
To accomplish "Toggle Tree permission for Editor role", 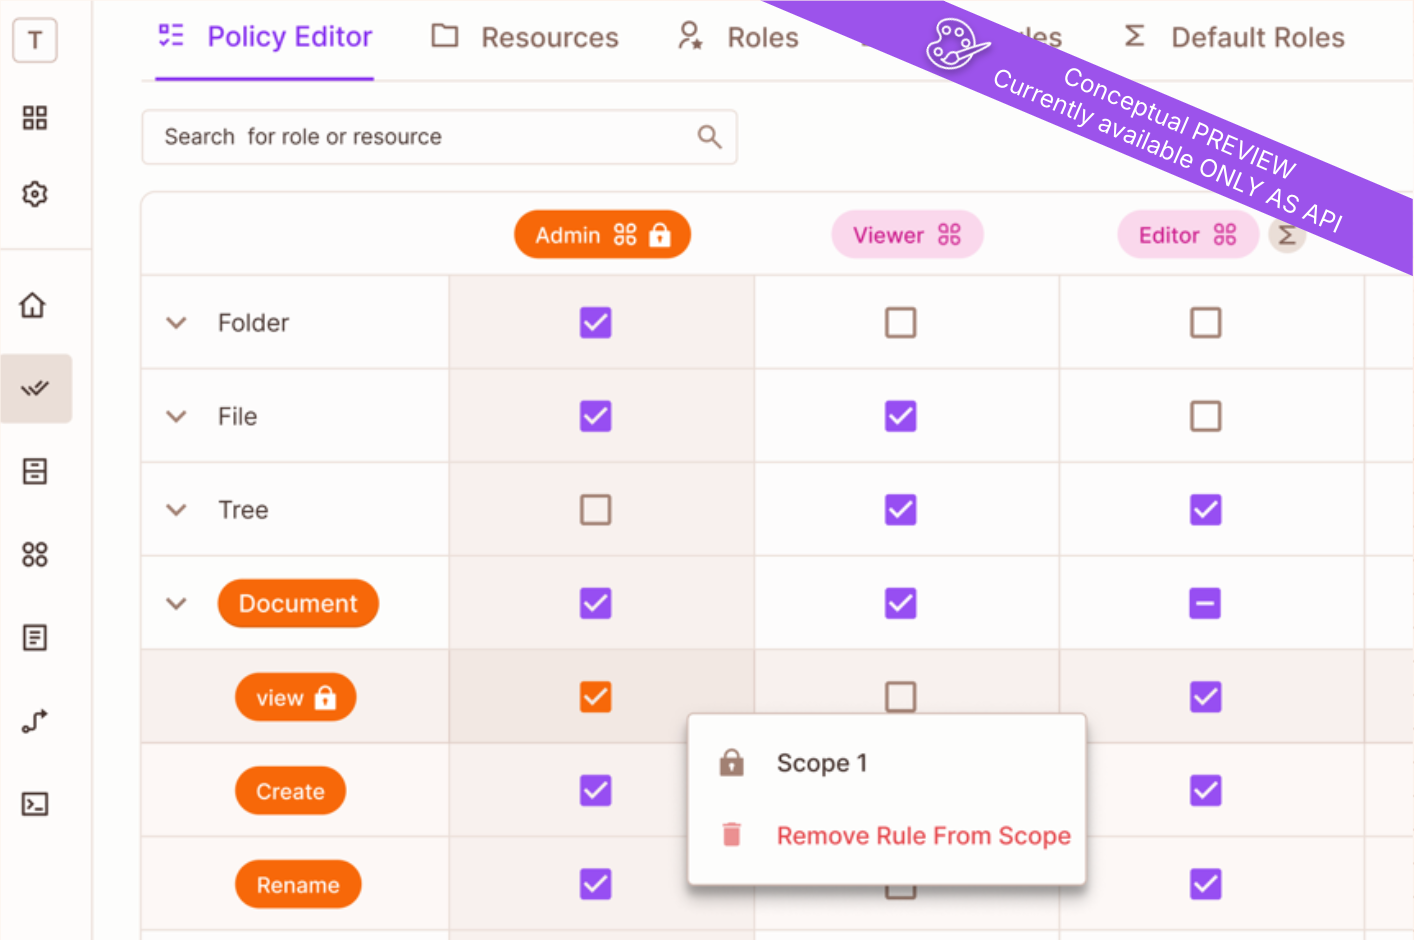I will pyautogui.click(x=1205, y=510).
